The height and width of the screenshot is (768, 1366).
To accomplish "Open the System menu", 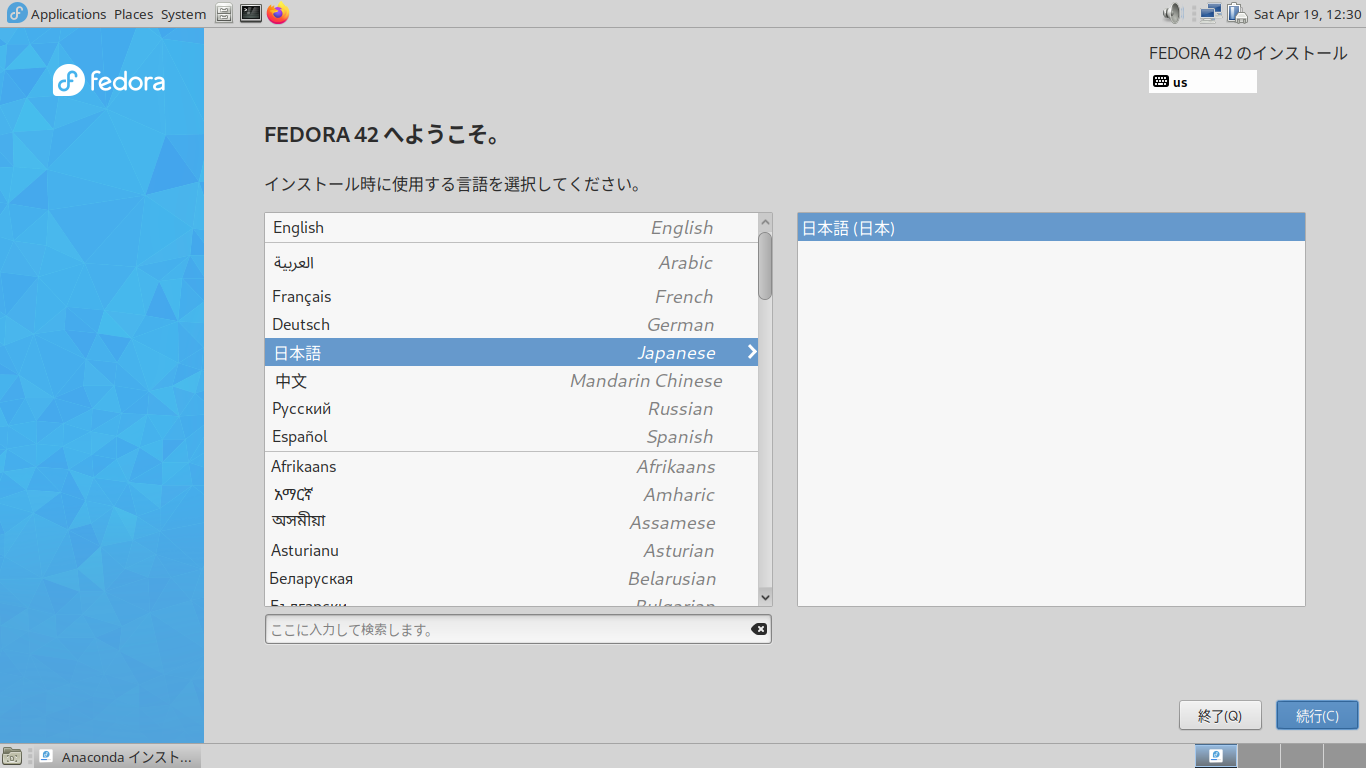I will [x=183, y=14].
